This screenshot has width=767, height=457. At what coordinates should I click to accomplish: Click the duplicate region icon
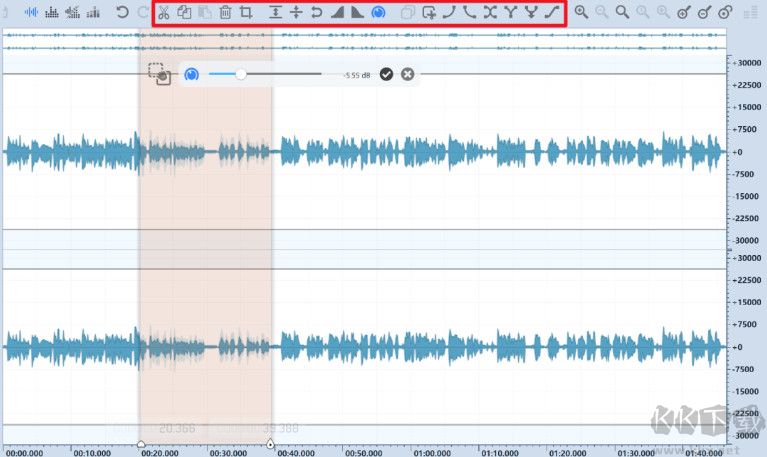[x=407, y=12]
